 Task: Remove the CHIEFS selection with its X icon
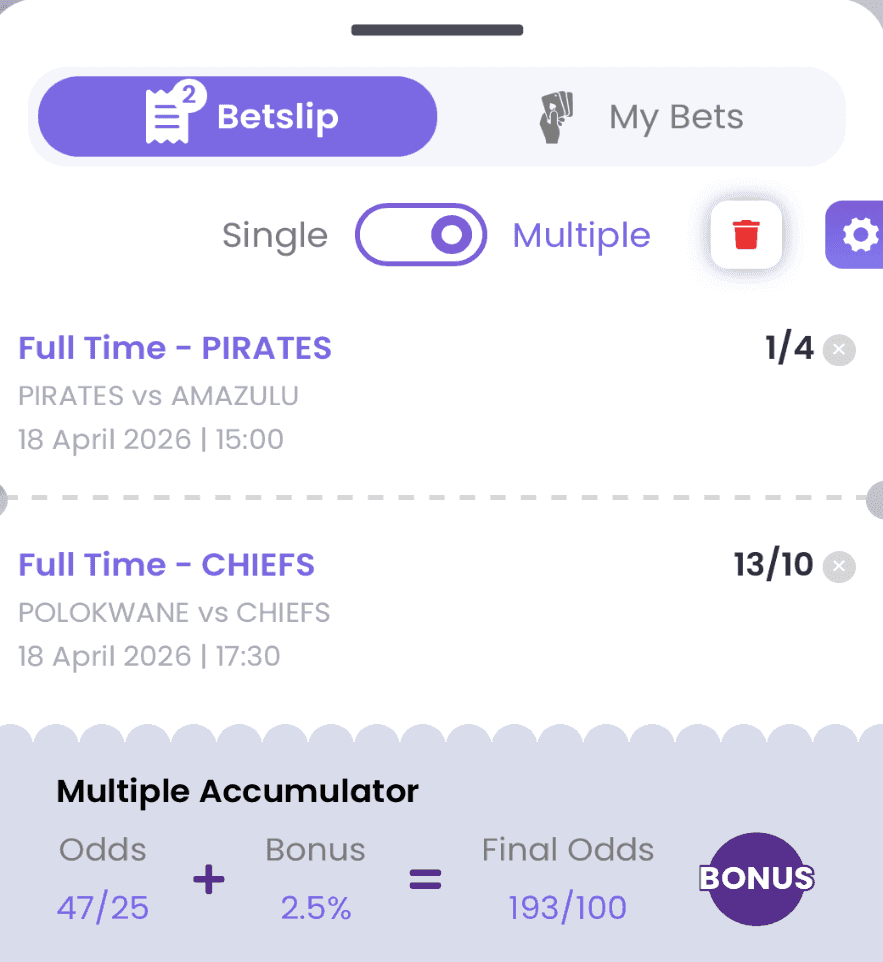838,566
